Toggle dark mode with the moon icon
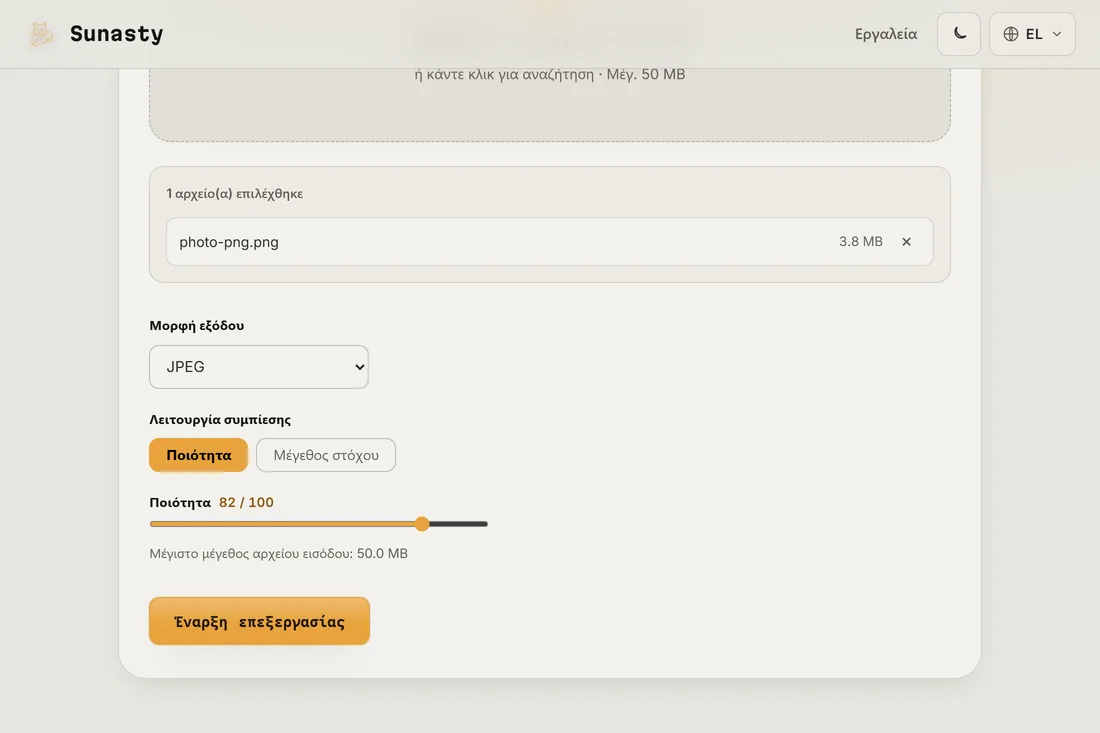Viewport: 1100px width, 733px height. point(959,34)
